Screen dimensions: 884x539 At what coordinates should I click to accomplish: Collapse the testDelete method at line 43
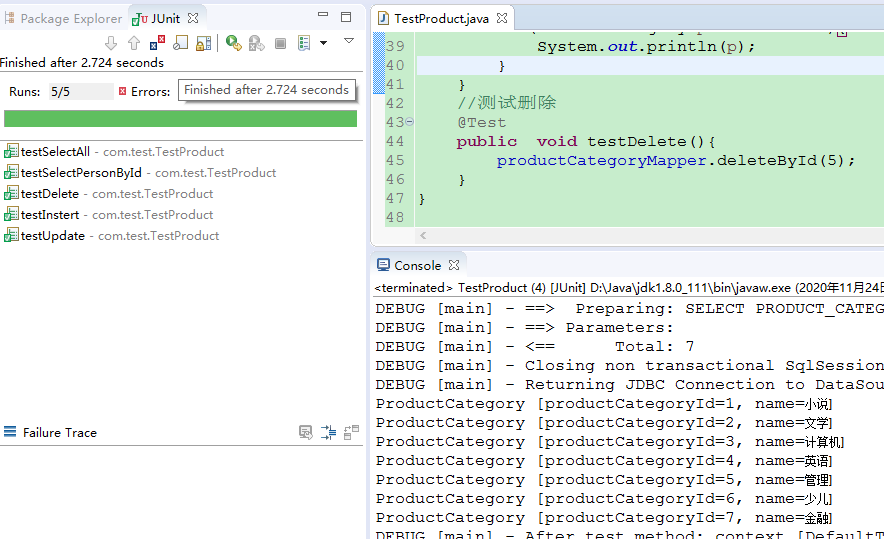point(410,121)
